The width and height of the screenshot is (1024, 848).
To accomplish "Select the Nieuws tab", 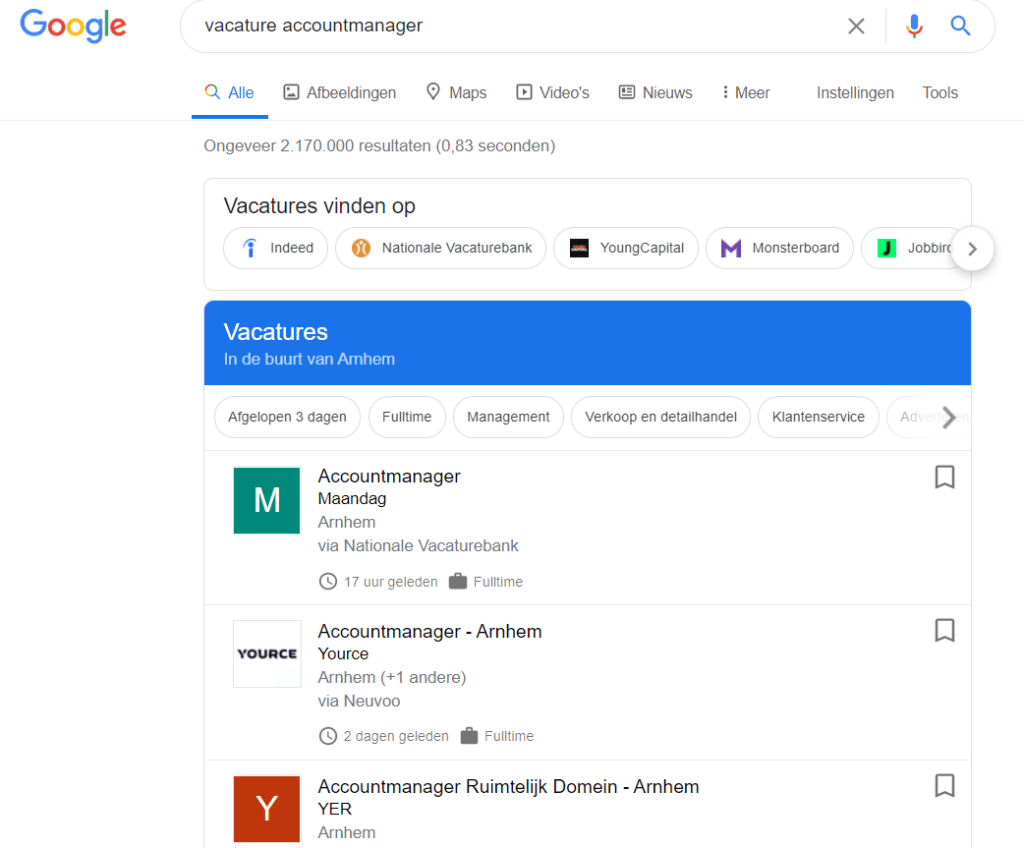I will pos(655,93).
